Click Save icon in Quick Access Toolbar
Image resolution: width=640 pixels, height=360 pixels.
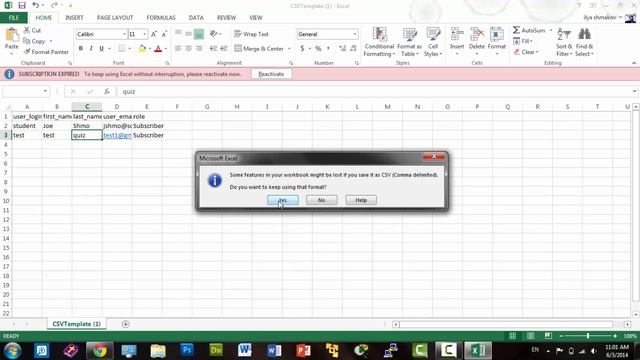click(x=22, y=6)
